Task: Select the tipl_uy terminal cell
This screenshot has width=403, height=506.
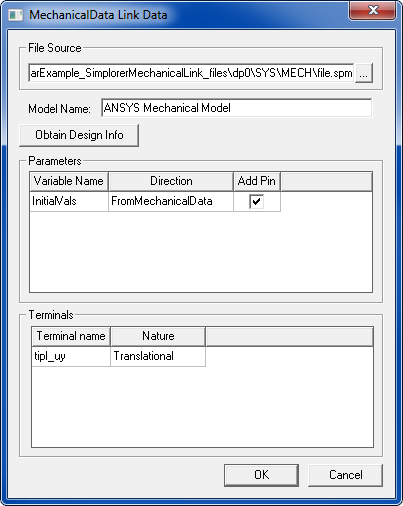Action: 71,356
